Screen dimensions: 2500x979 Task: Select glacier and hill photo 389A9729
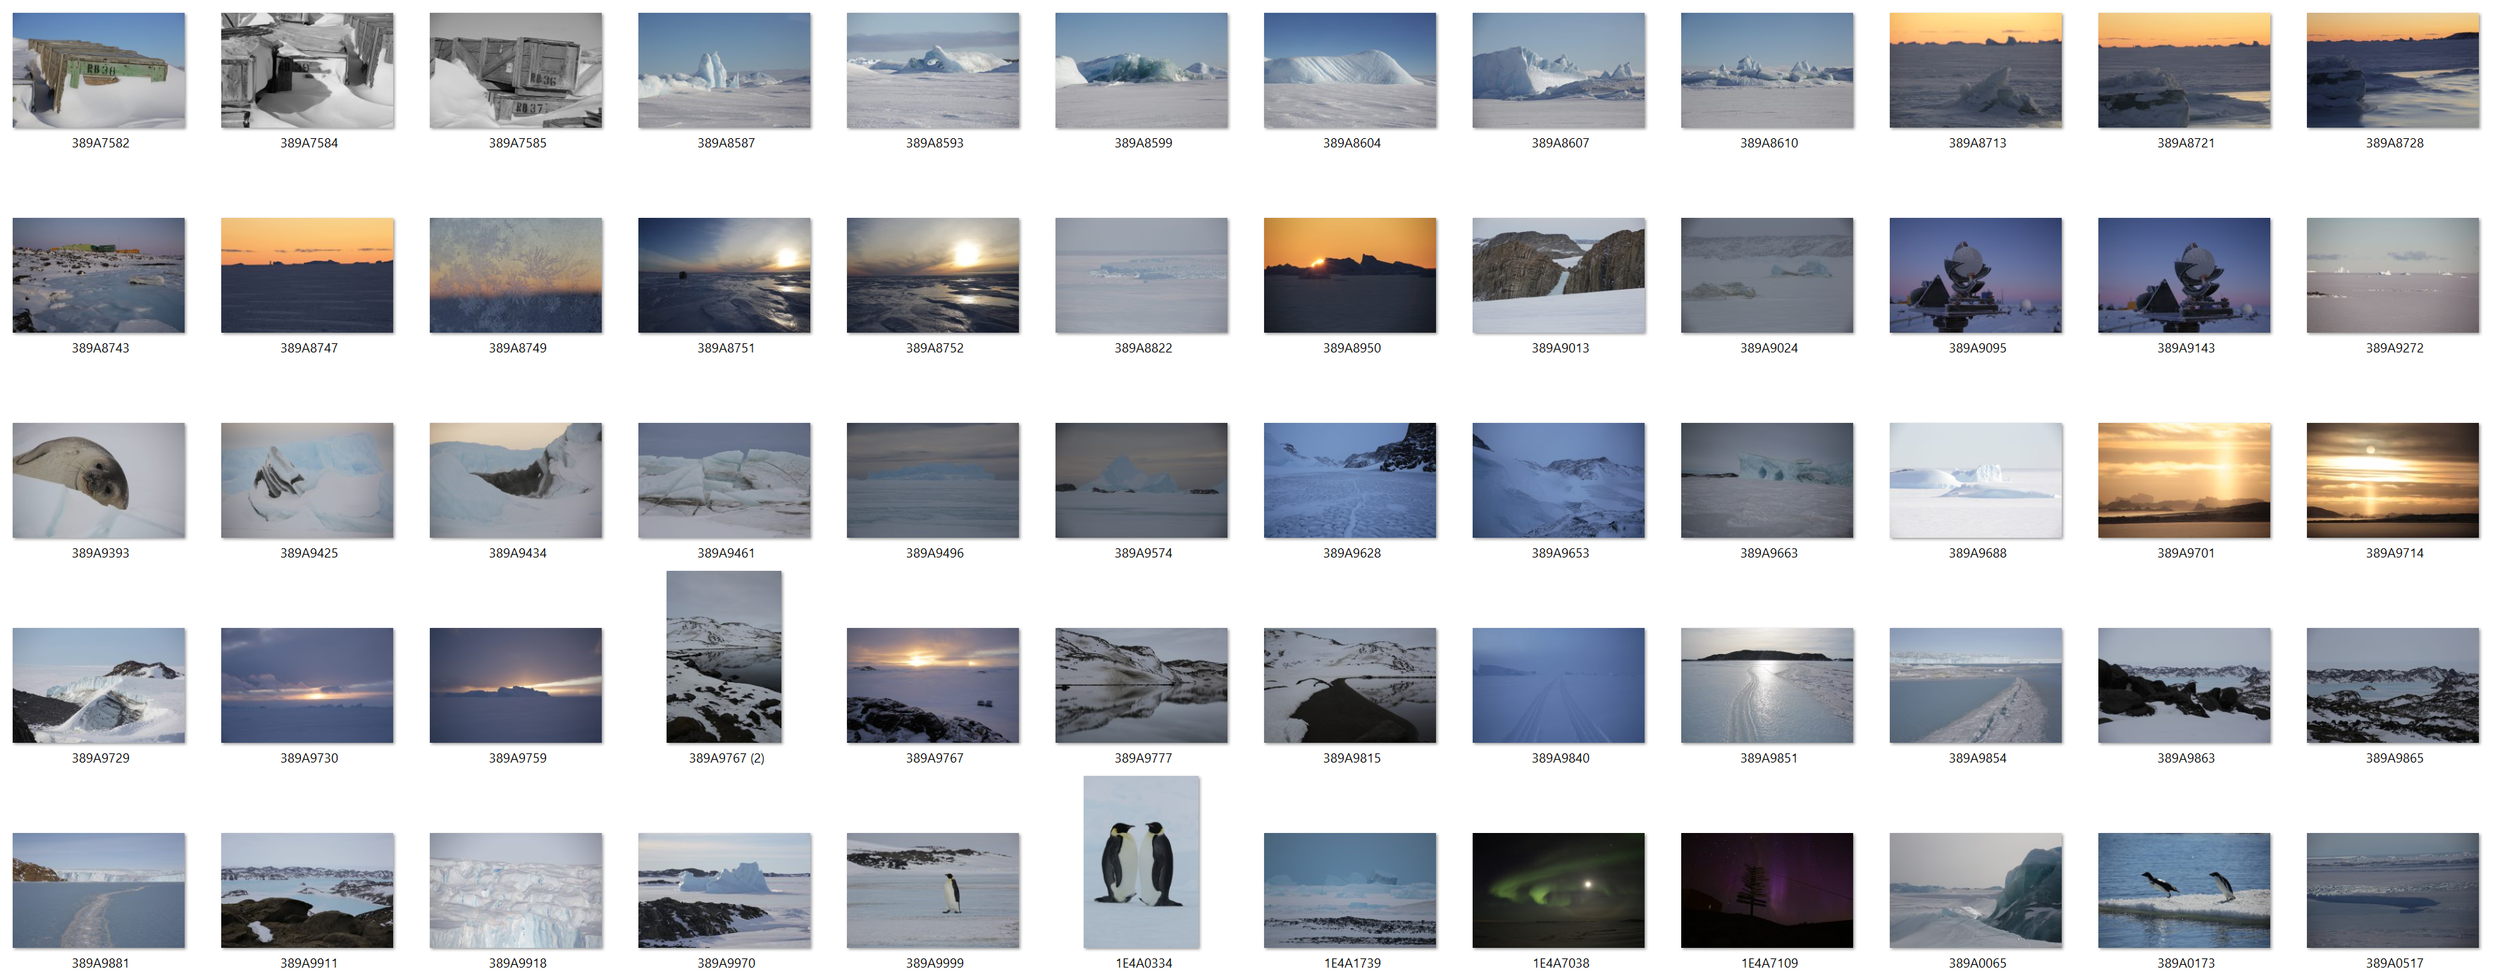(x=99, y=685)
